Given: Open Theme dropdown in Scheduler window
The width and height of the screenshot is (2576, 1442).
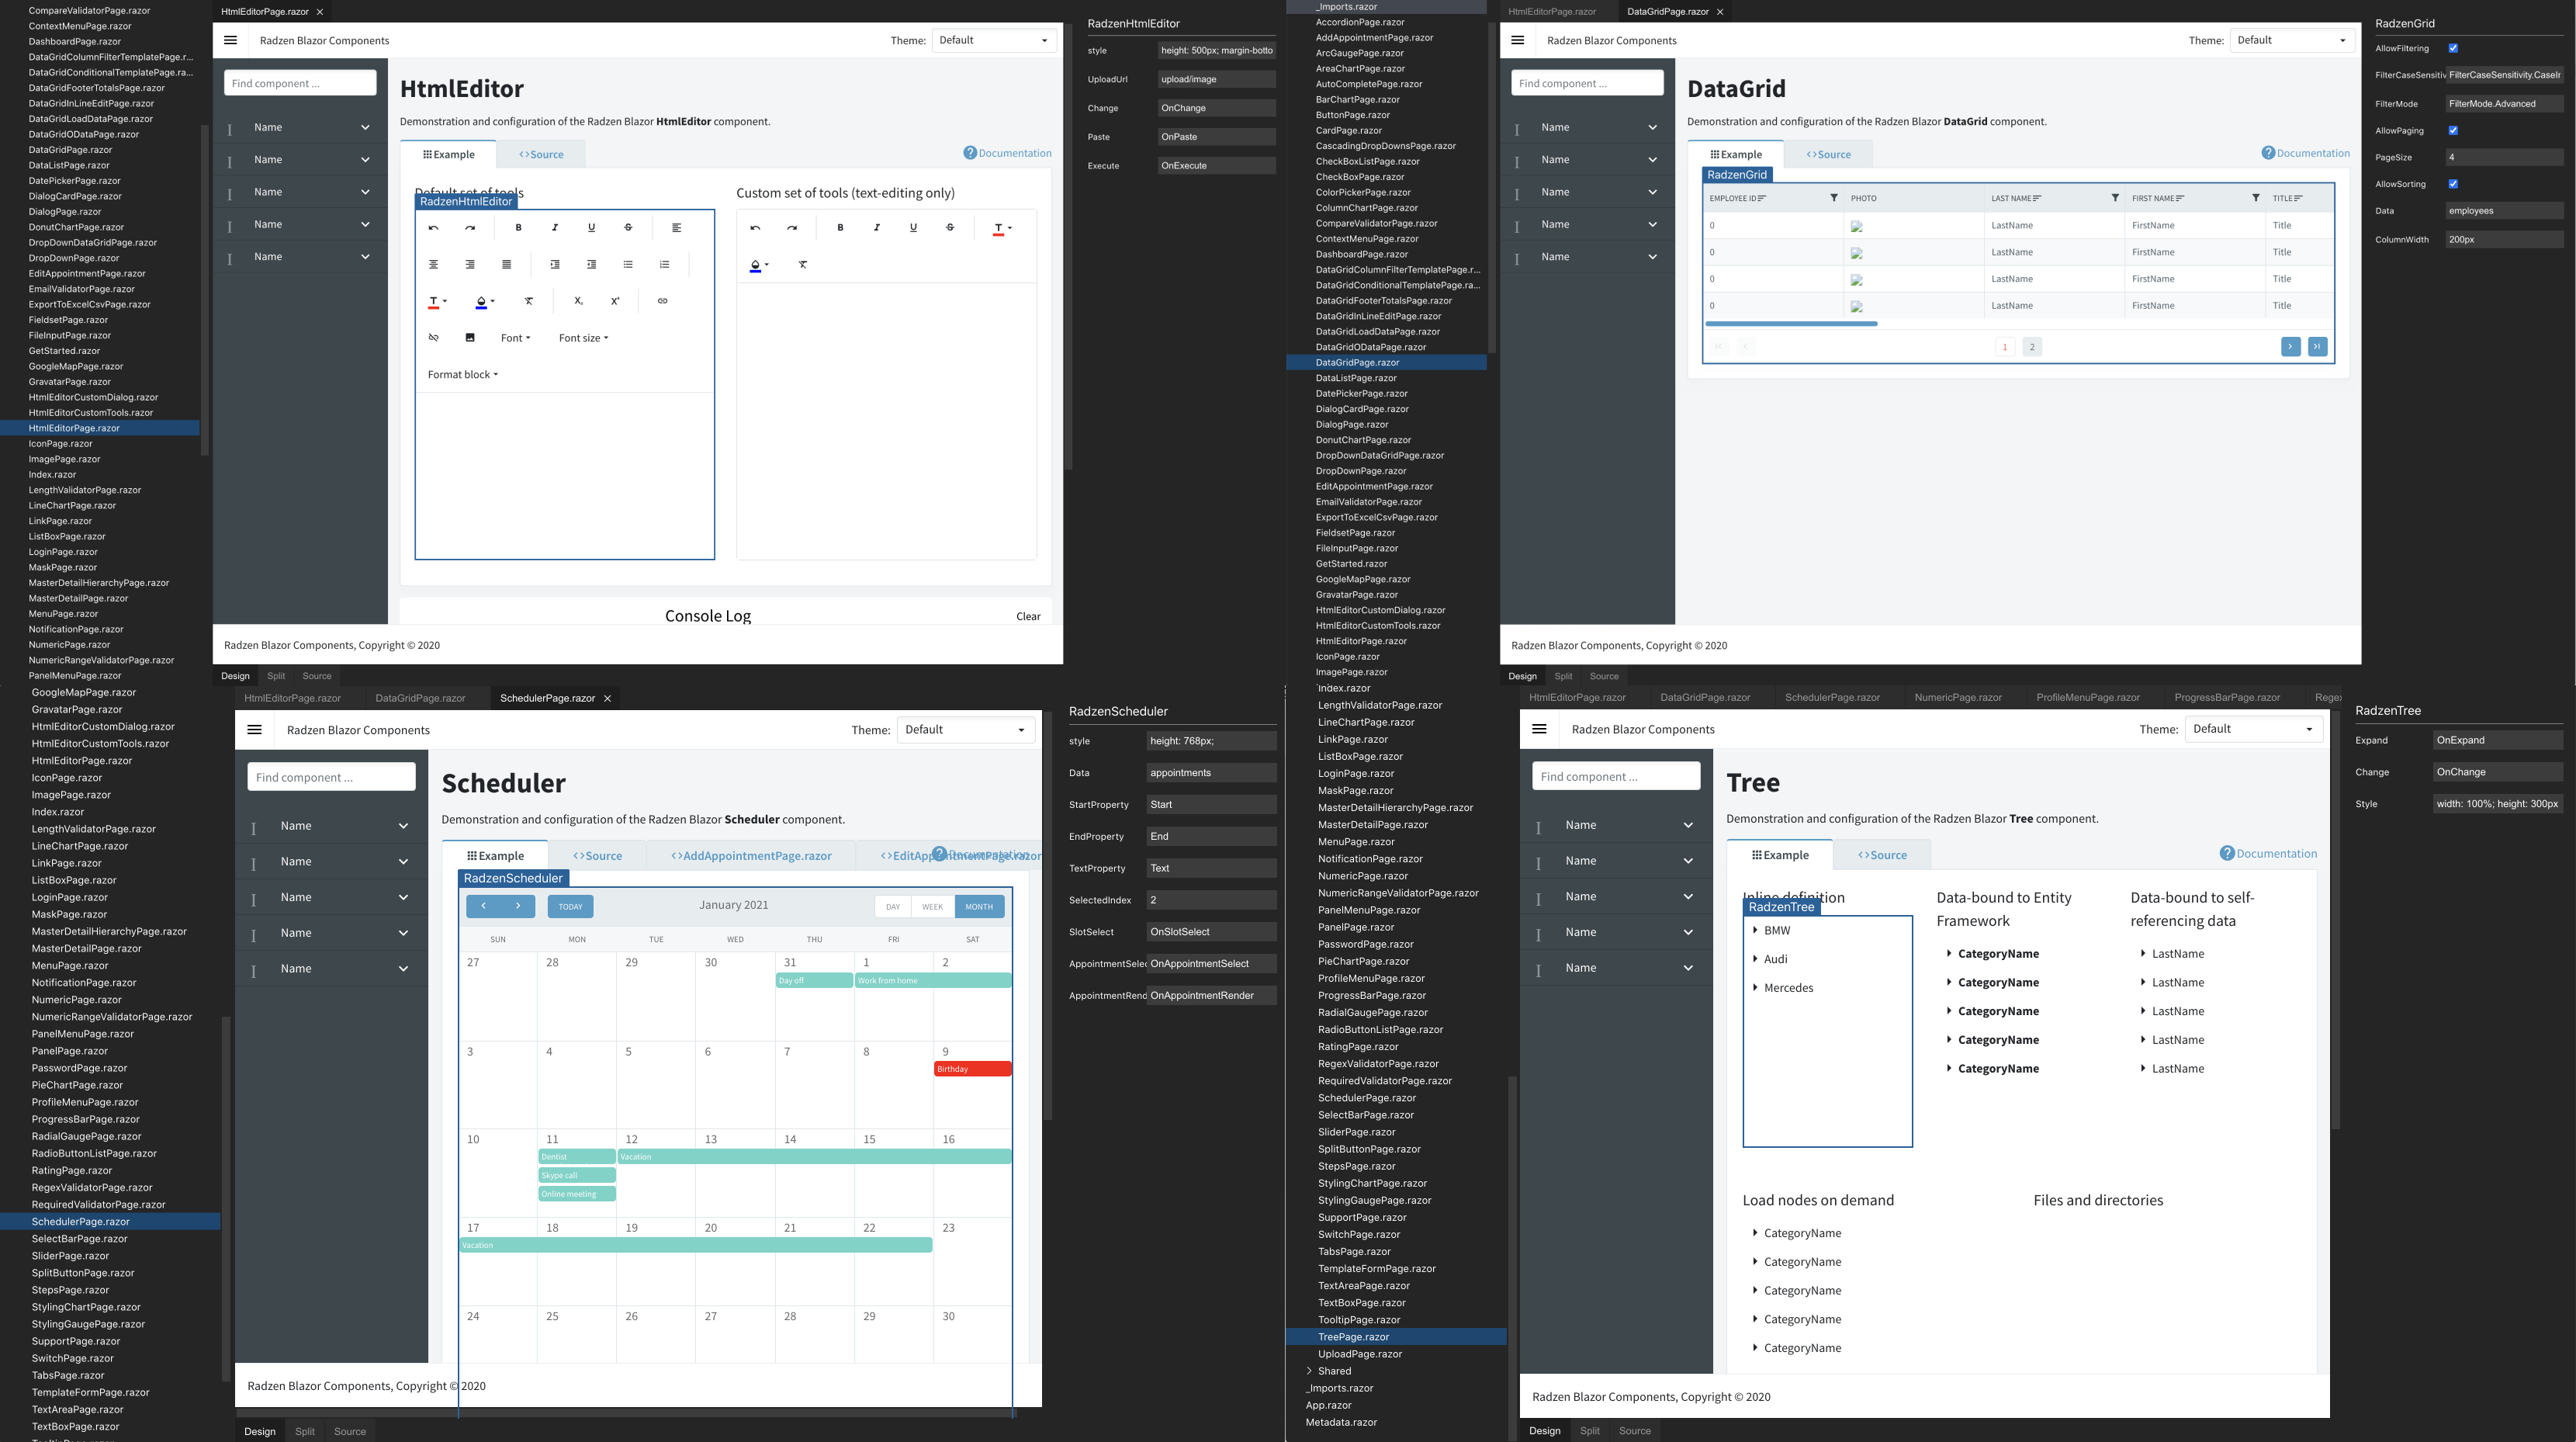Looking at the screenshot, I should [965, 730].
